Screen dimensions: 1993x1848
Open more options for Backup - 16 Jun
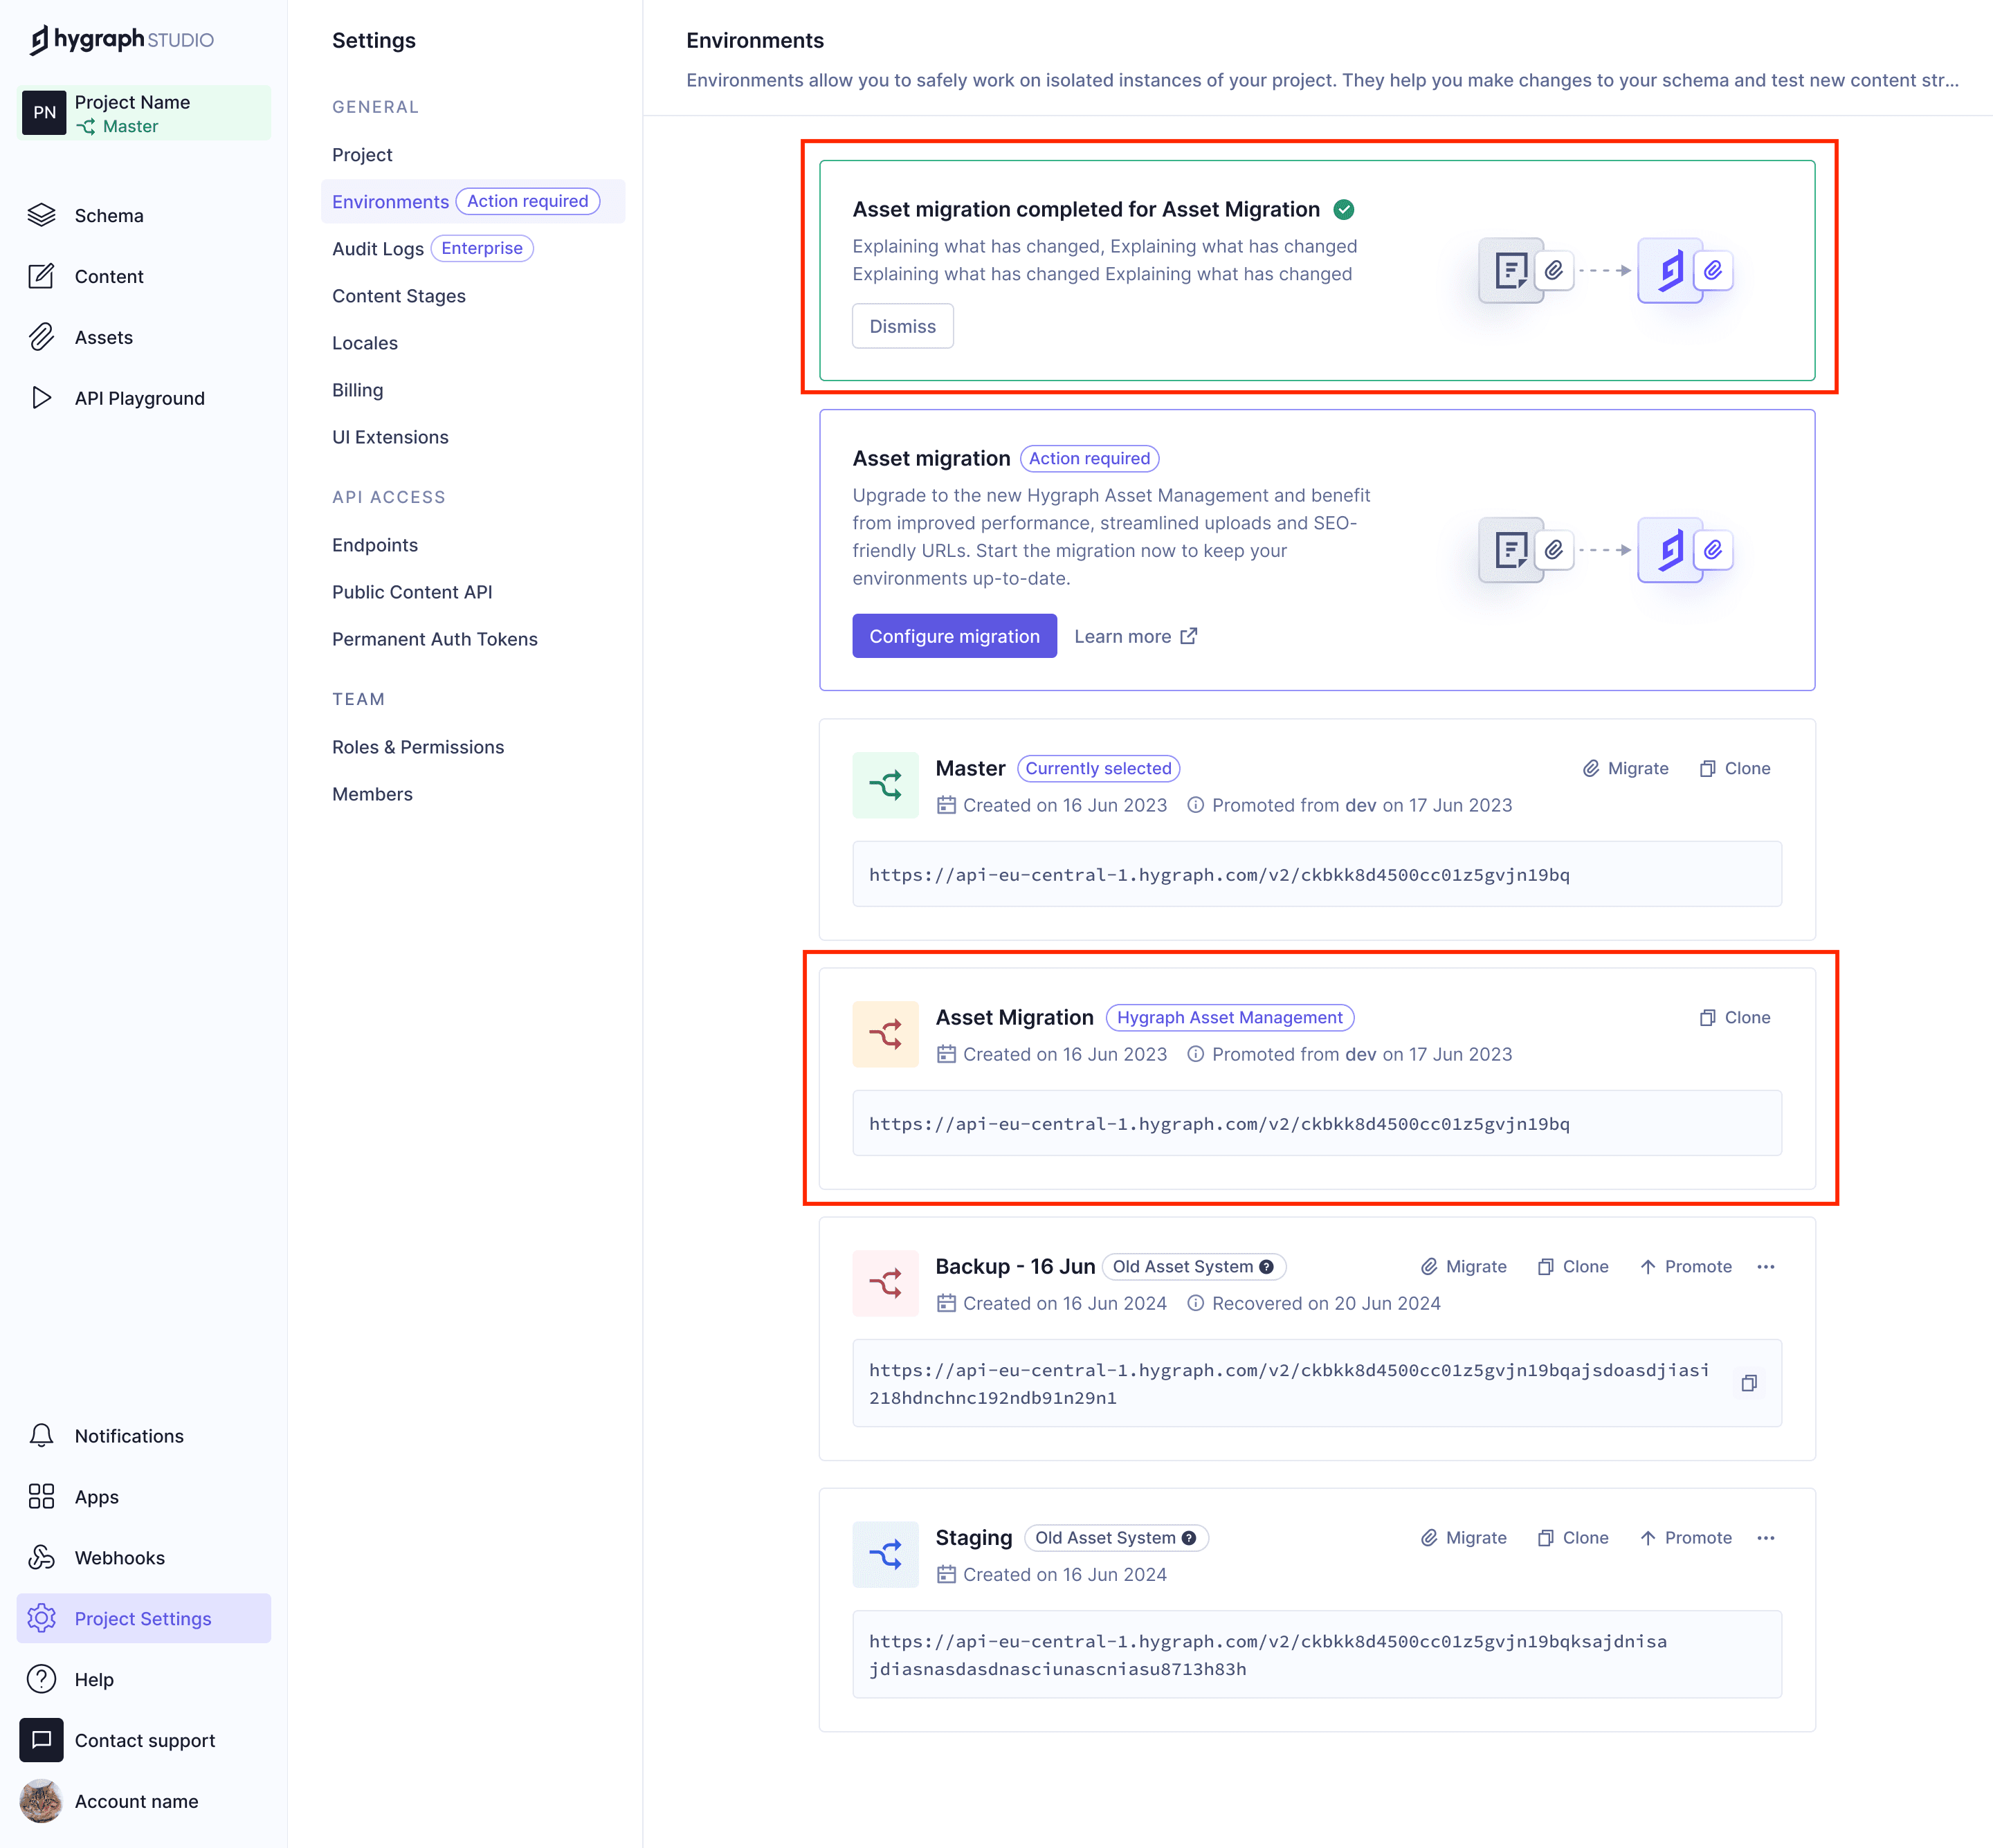1766,1266
